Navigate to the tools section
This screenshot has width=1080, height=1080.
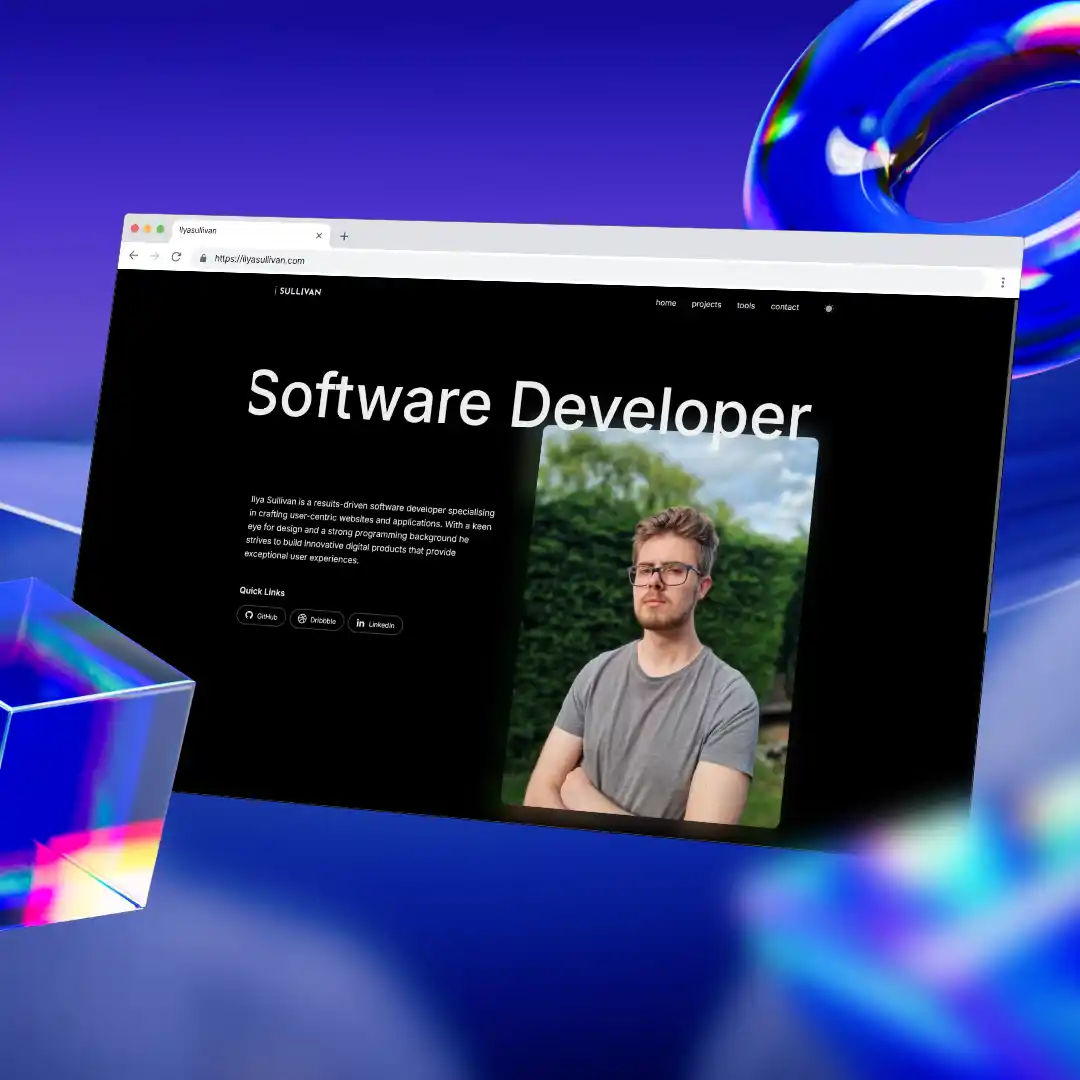tap(746, 305)
